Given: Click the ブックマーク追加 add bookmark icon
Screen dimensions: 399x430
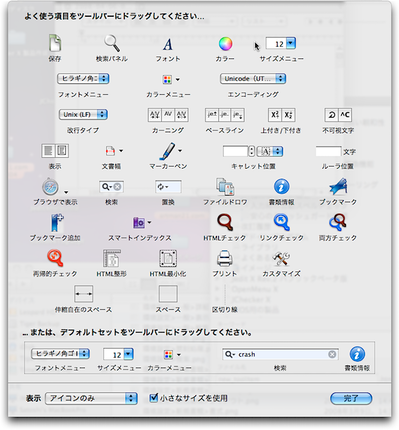Looking at the screenshot, I should click(57, 223).
